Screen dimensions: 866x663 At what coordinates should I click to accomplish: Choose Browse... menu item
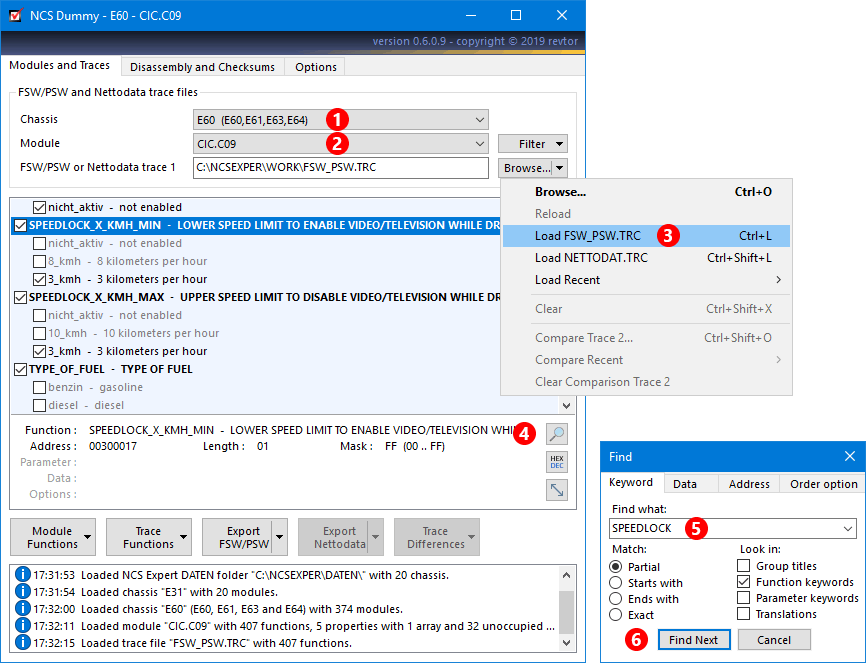click(x=646, y=192)
